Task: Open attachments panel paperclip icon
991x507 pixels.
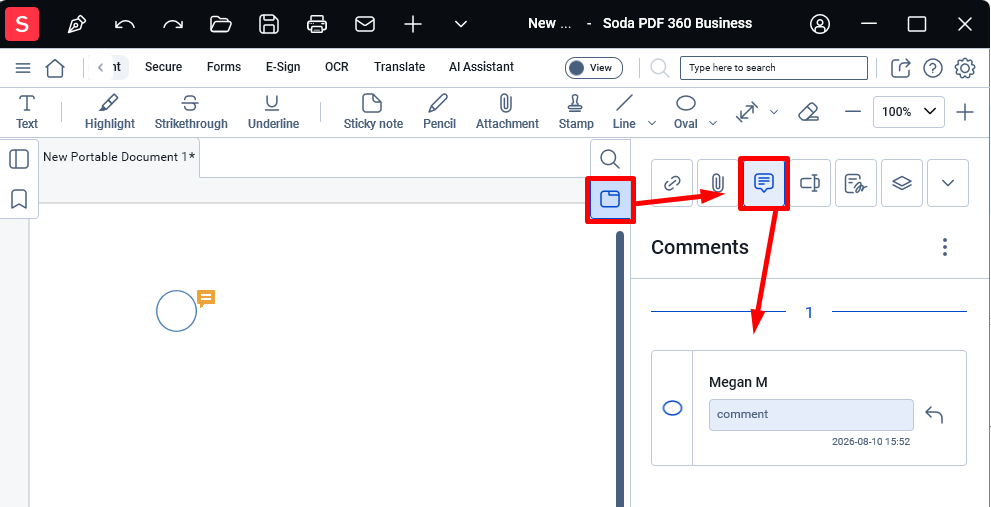Action: click(x=717, y=183)
